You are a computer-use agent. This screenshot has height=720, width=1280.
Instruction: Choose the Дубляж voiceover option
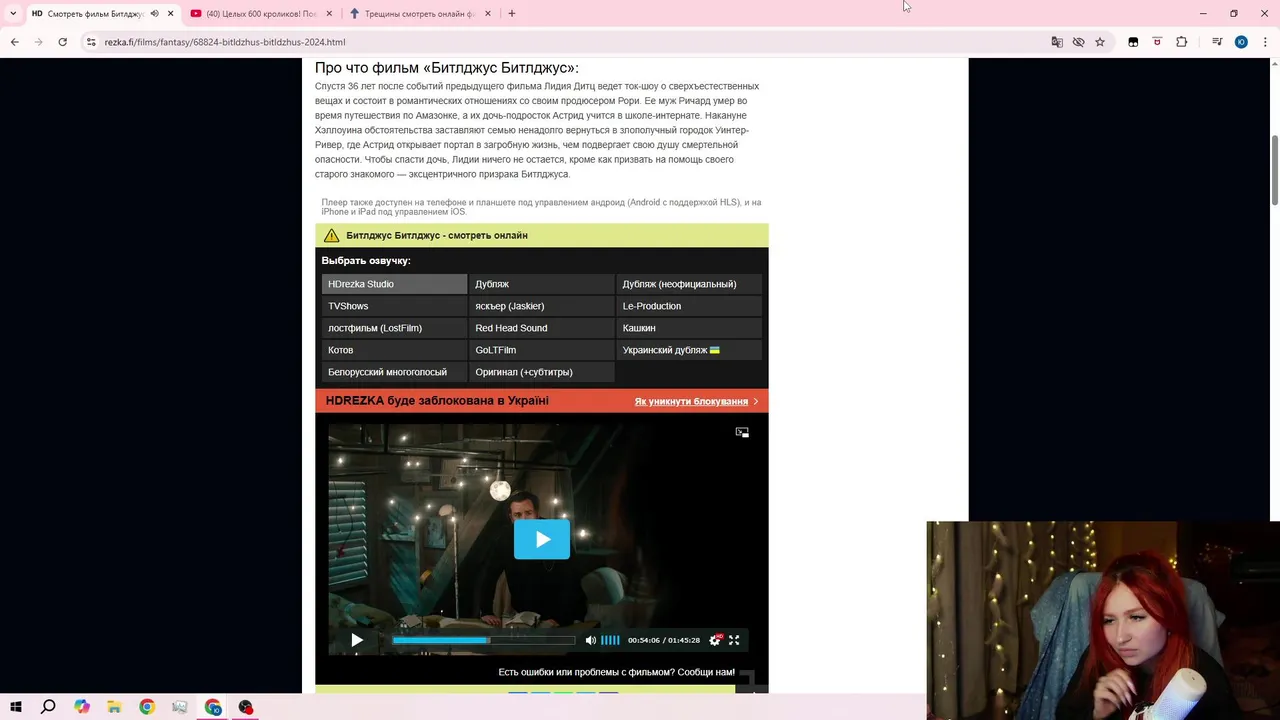[541, 284]
